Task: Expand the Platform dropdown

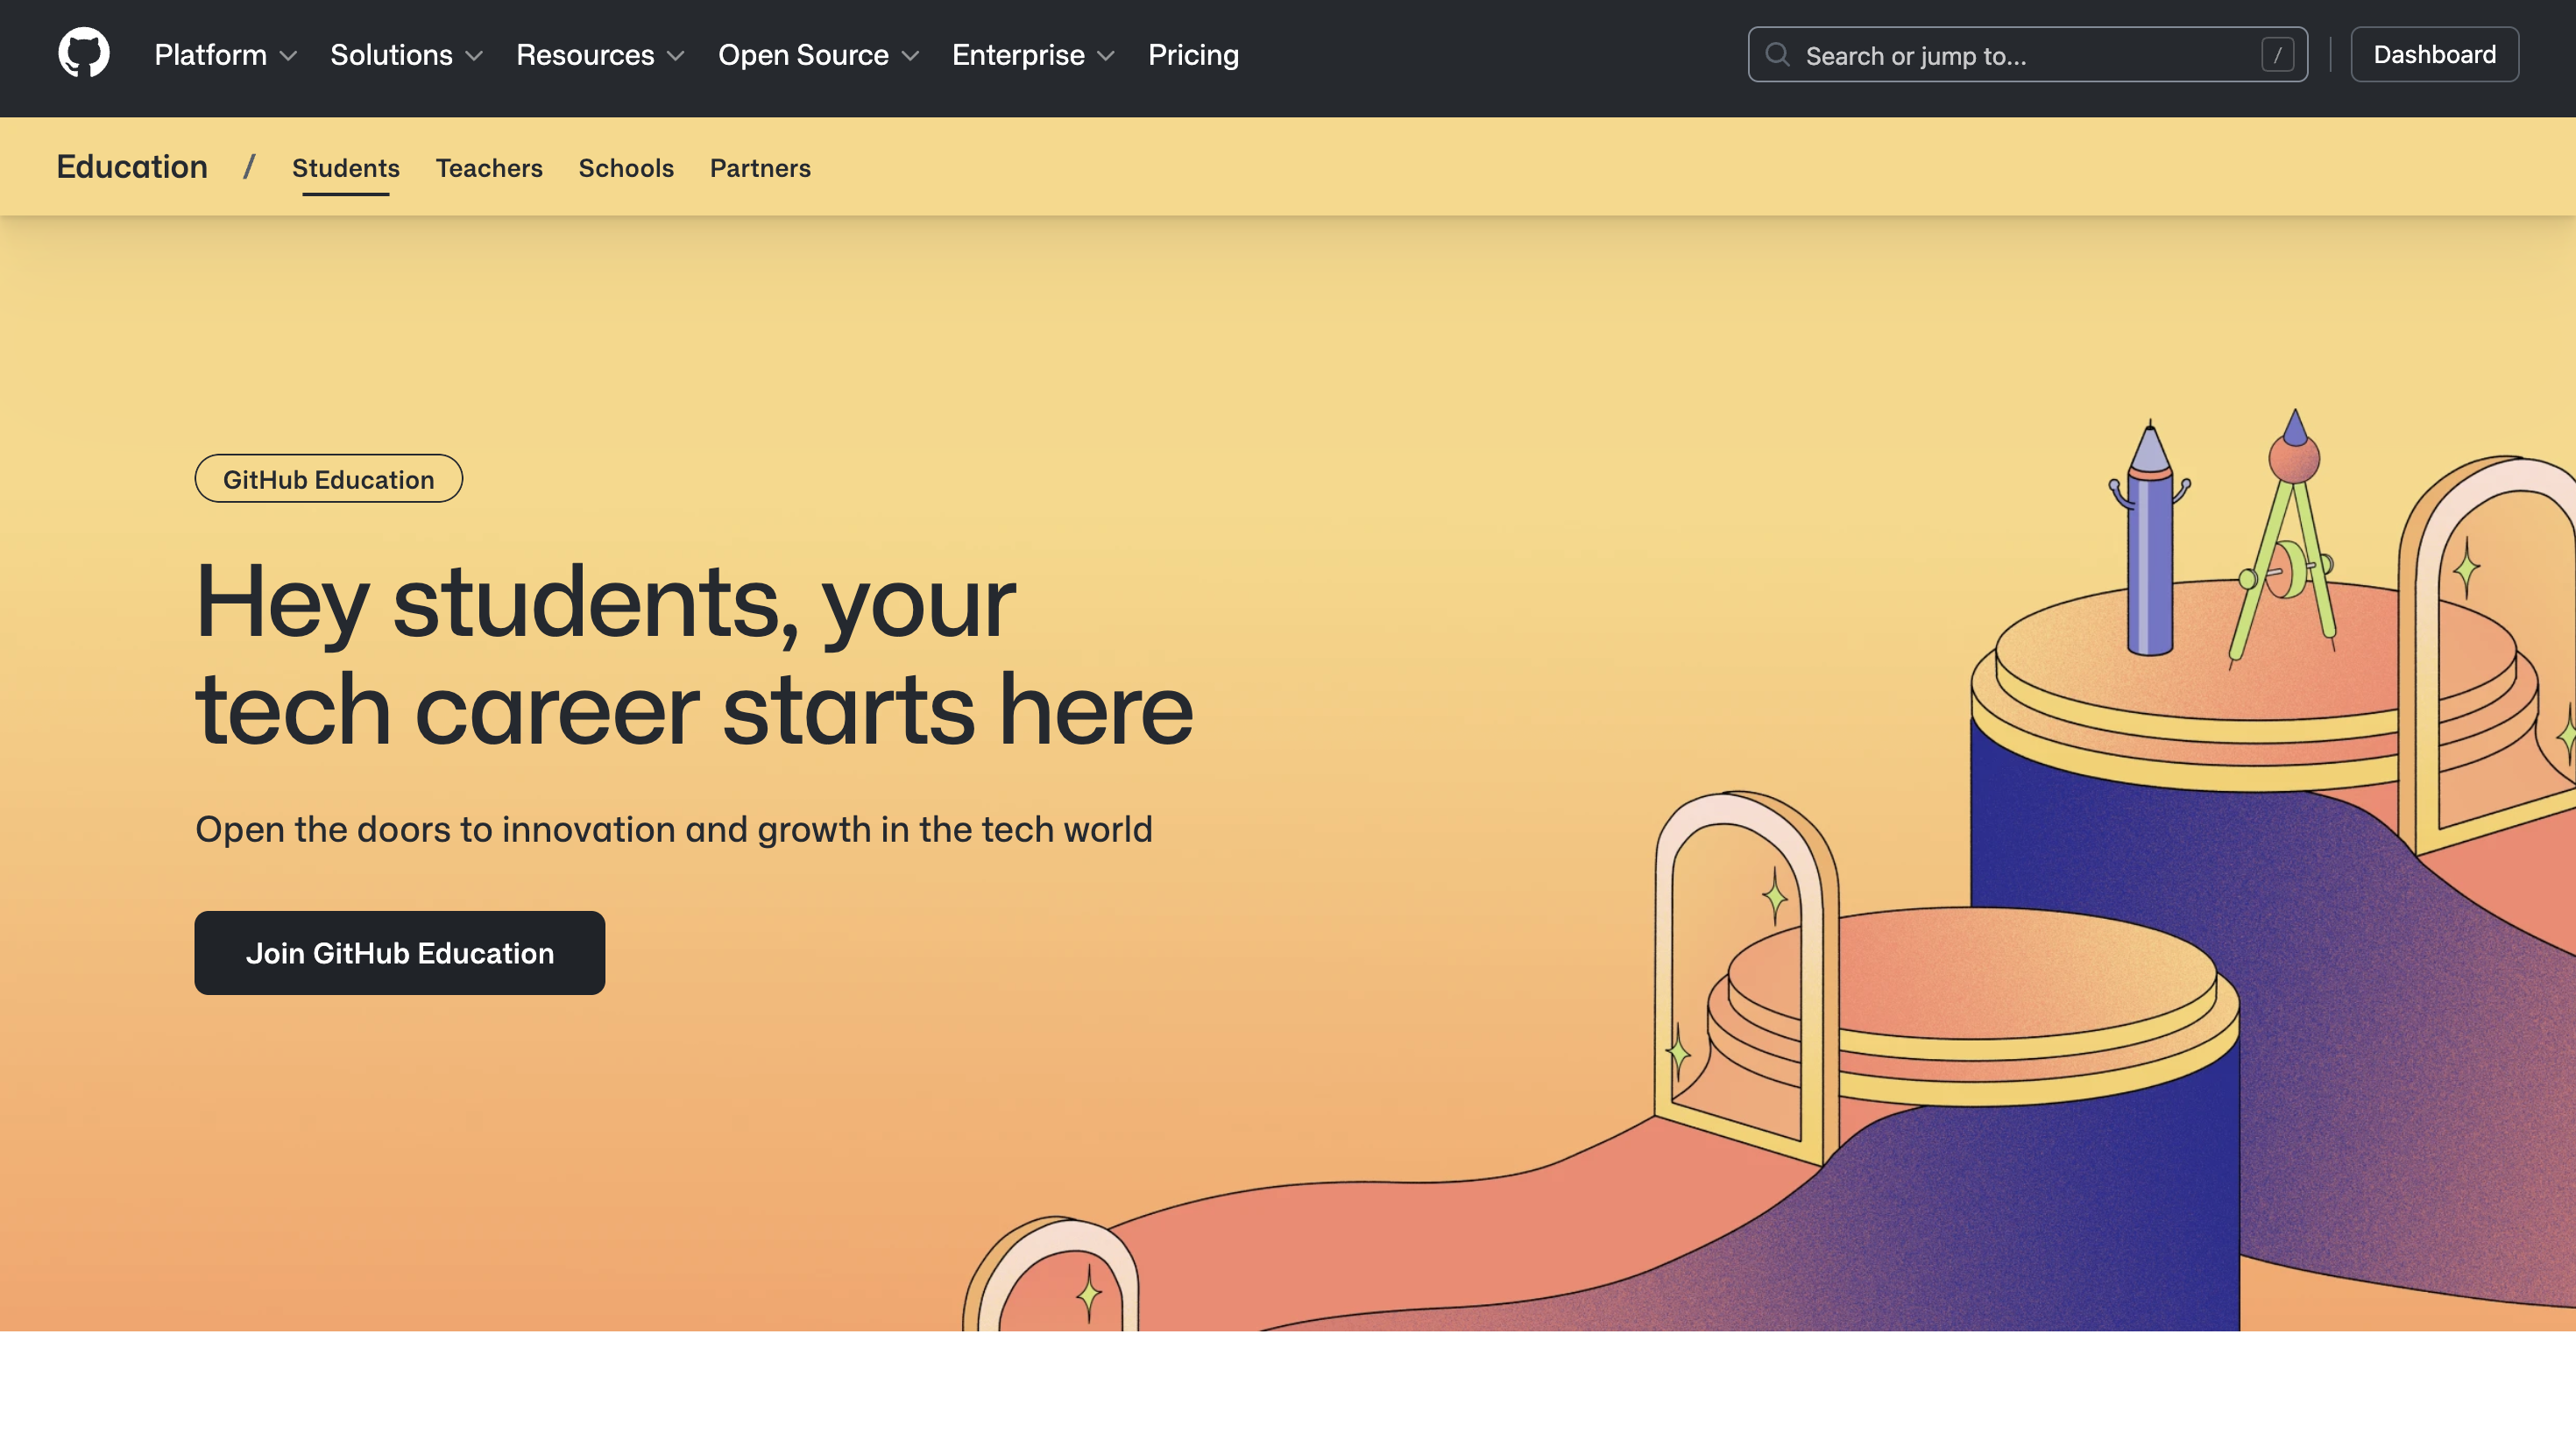Action: (224, 55)
